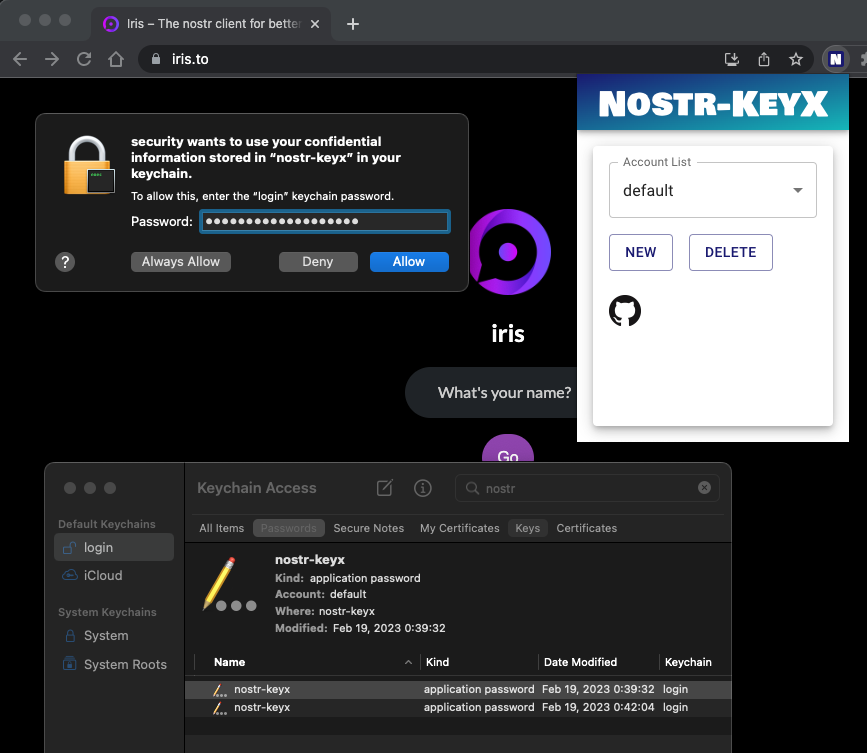Click the search magnifier in Keychain Access

(472, 488)
